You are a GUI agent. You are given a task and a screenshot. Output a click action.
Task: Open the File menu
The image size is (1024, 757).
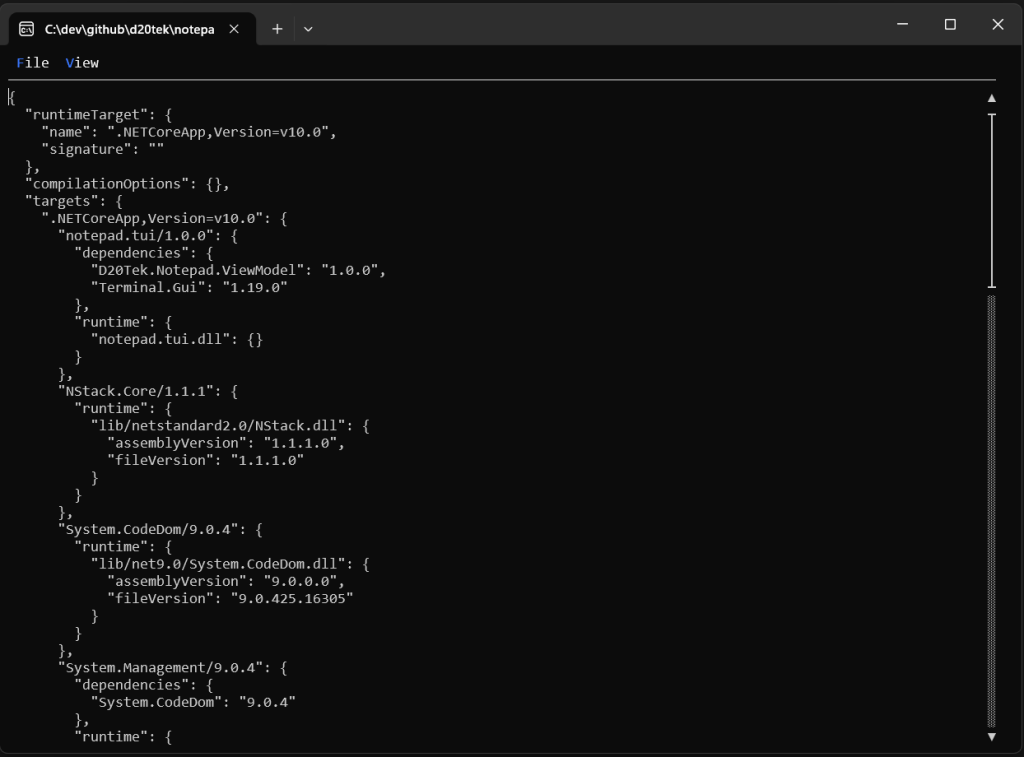[x=33, y=63]
